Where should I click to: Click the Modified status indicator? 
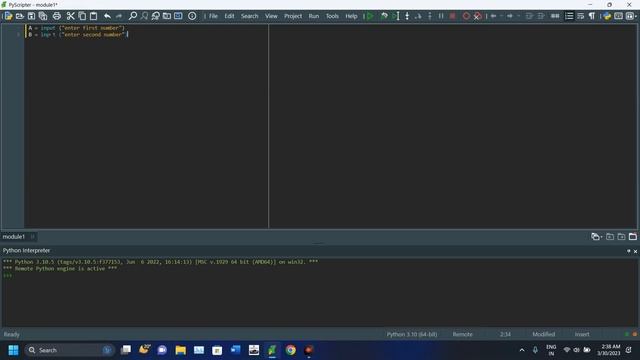[x=544, y=334]
